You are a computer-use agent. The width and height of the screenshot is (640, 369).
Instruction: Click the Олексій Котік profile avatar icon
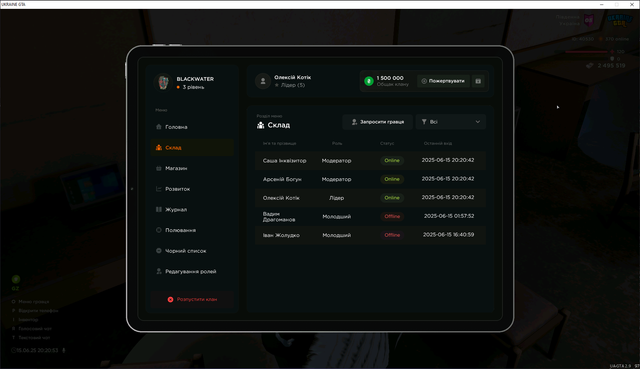263,81
